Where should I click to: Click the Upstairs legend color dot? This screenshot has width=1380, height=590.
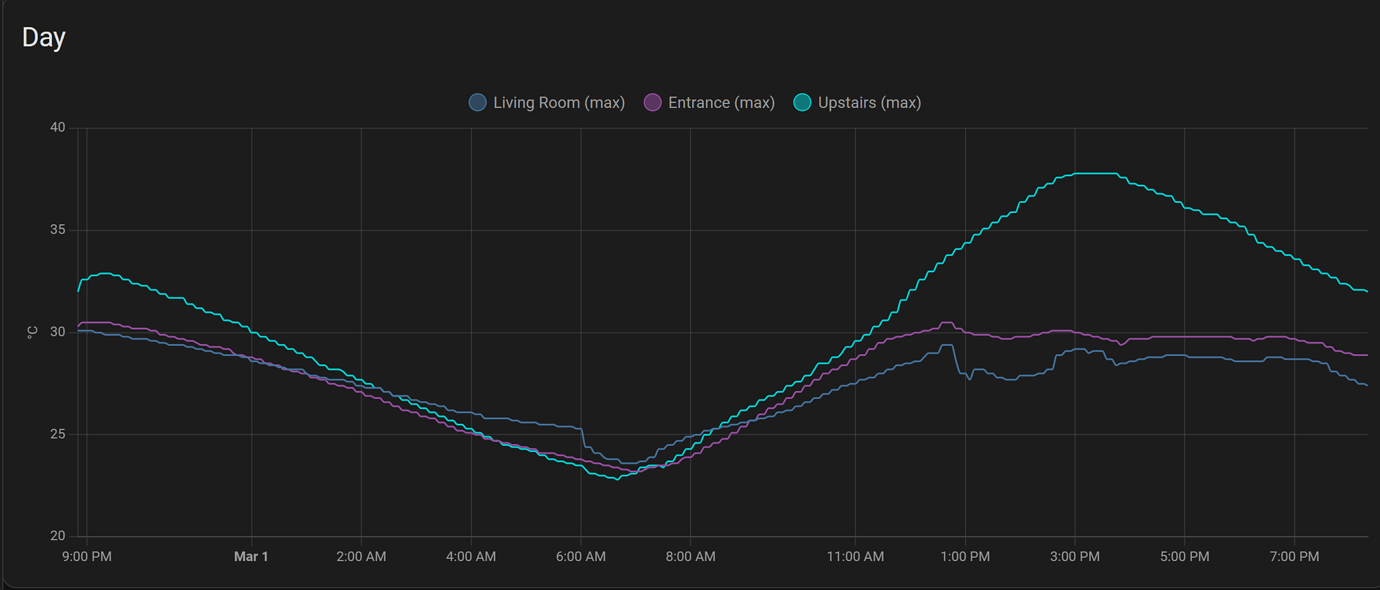coord(800,102)
